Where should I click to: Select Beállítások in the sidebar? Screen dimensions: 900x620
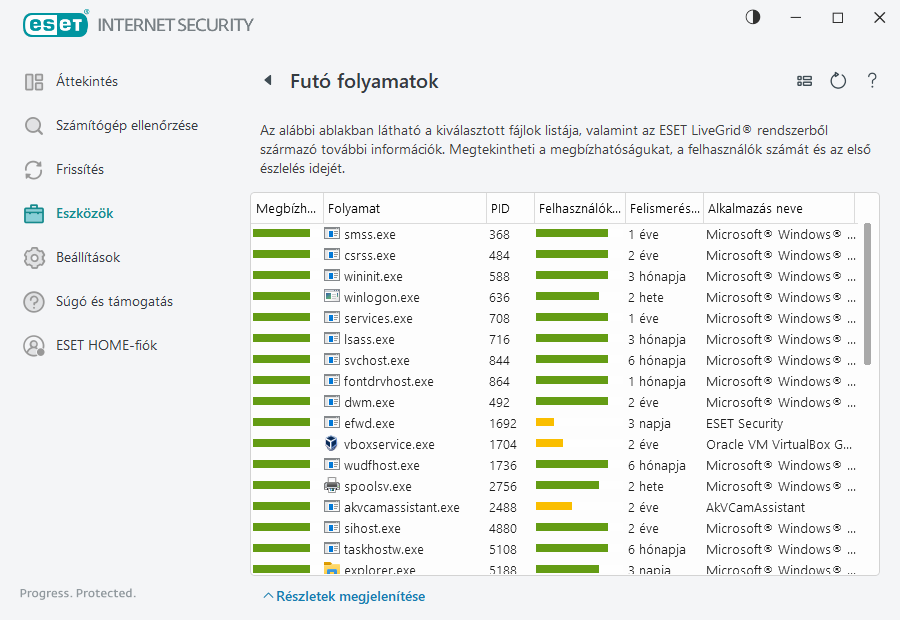[87, 257]
